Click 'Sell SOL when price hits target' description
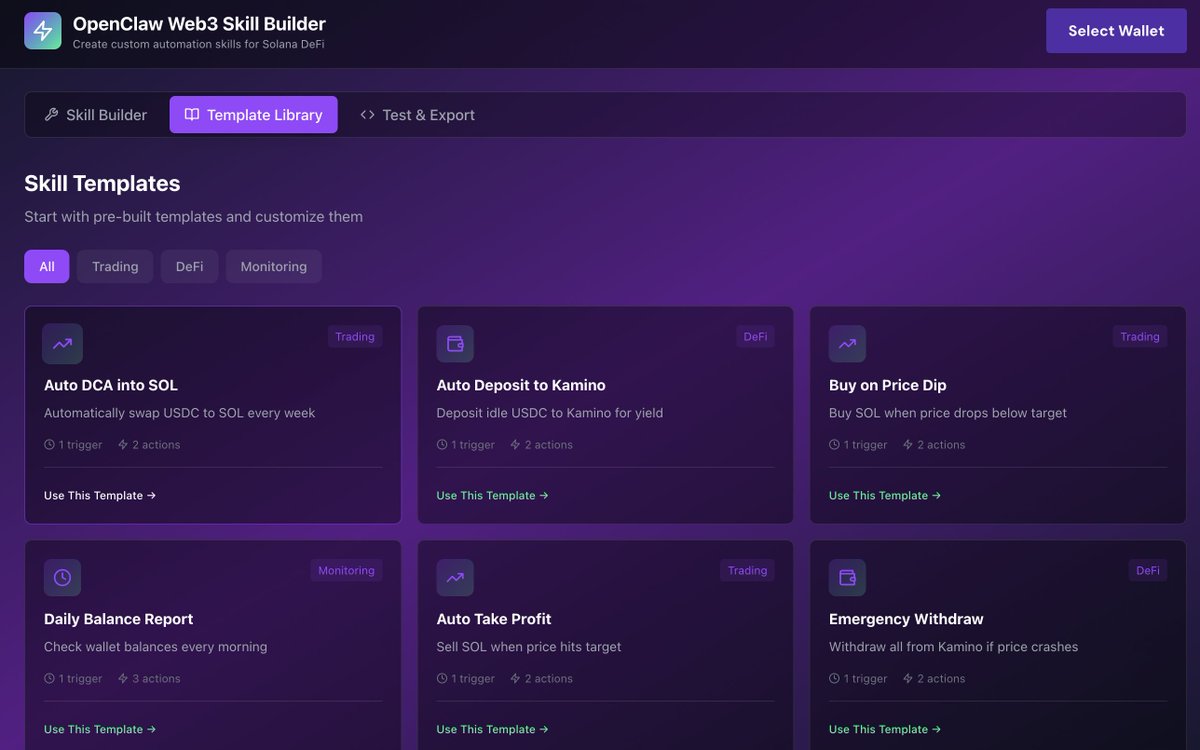The width and height of the screenshot is (1200, 750). coord(529,647)
